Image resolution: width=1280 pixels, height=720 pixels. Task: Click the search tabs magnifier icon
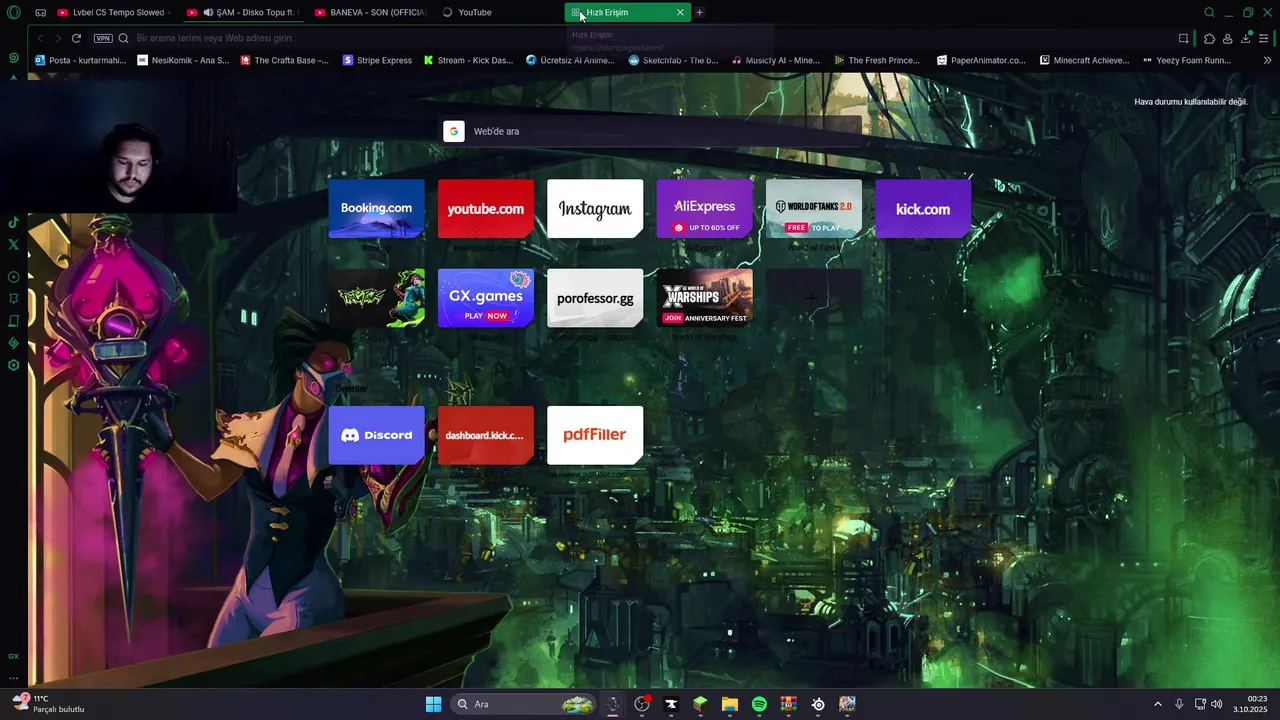1209,12
